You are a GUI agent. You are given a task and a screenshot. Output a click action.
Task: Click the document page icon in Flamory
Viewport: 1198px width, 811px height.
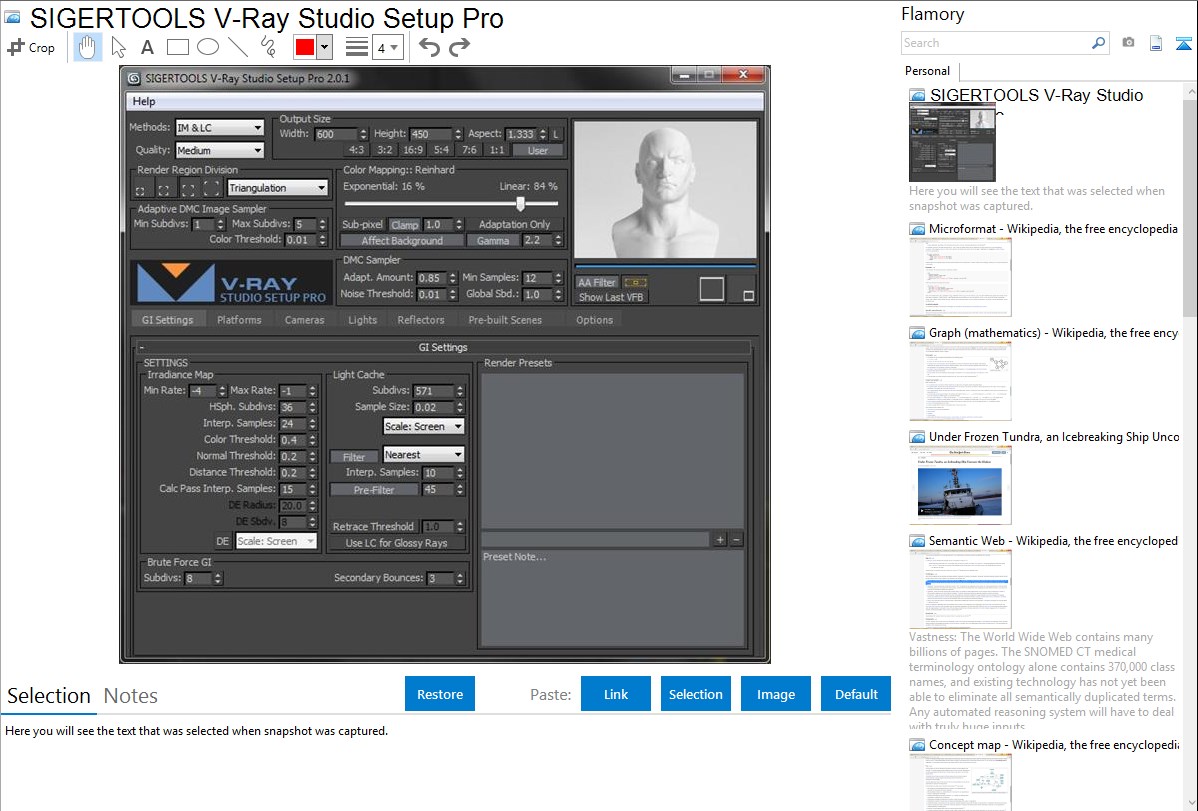click(1156, 43)
